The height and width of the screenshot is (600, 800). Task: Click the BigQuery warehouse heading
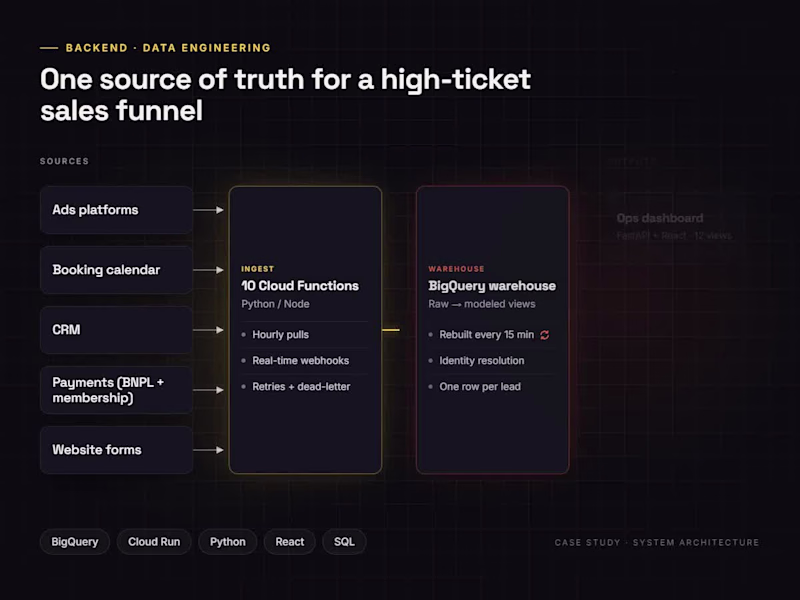point(492,286)
